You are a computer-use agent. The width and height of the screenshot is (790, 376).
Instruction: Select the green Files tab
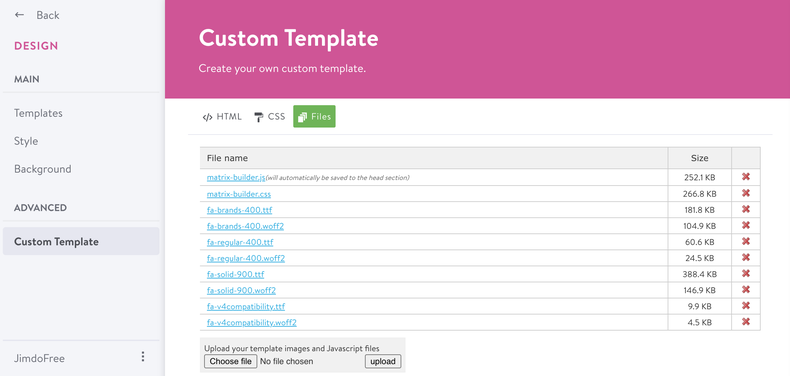tap(314, 116)
